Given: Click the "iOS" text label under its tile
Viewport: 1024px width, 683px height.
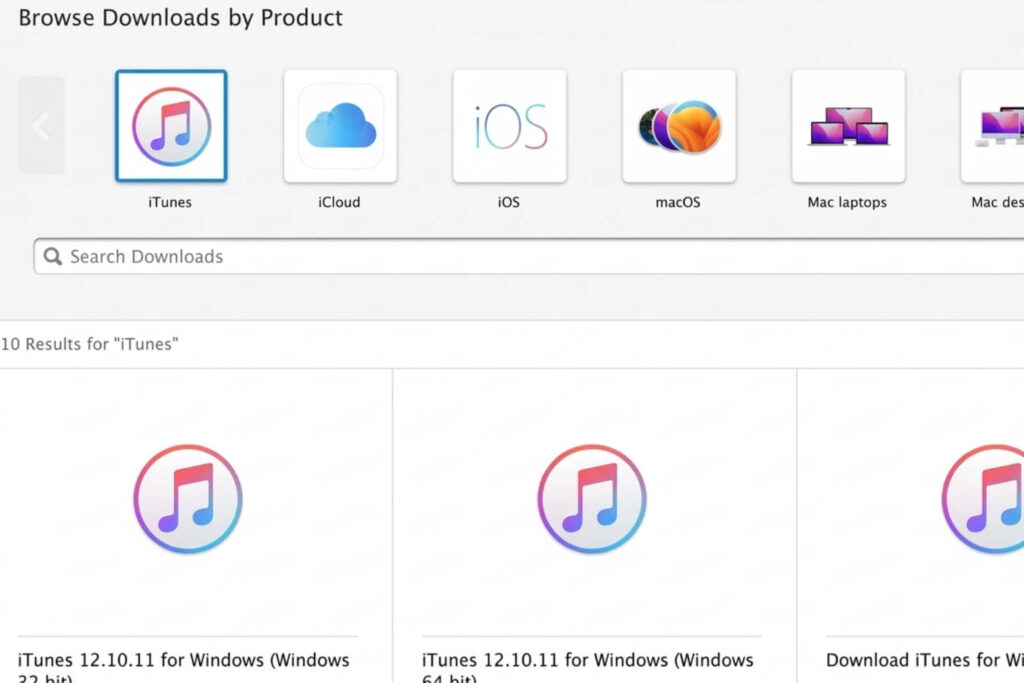Looking at the screenshot, I should (x=509, y=202).
